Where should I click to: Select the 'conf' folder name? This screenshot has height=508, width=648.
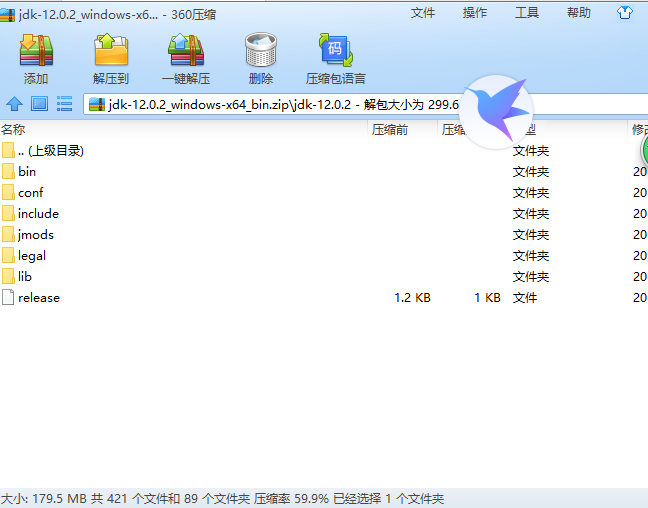tap(31, 193)
